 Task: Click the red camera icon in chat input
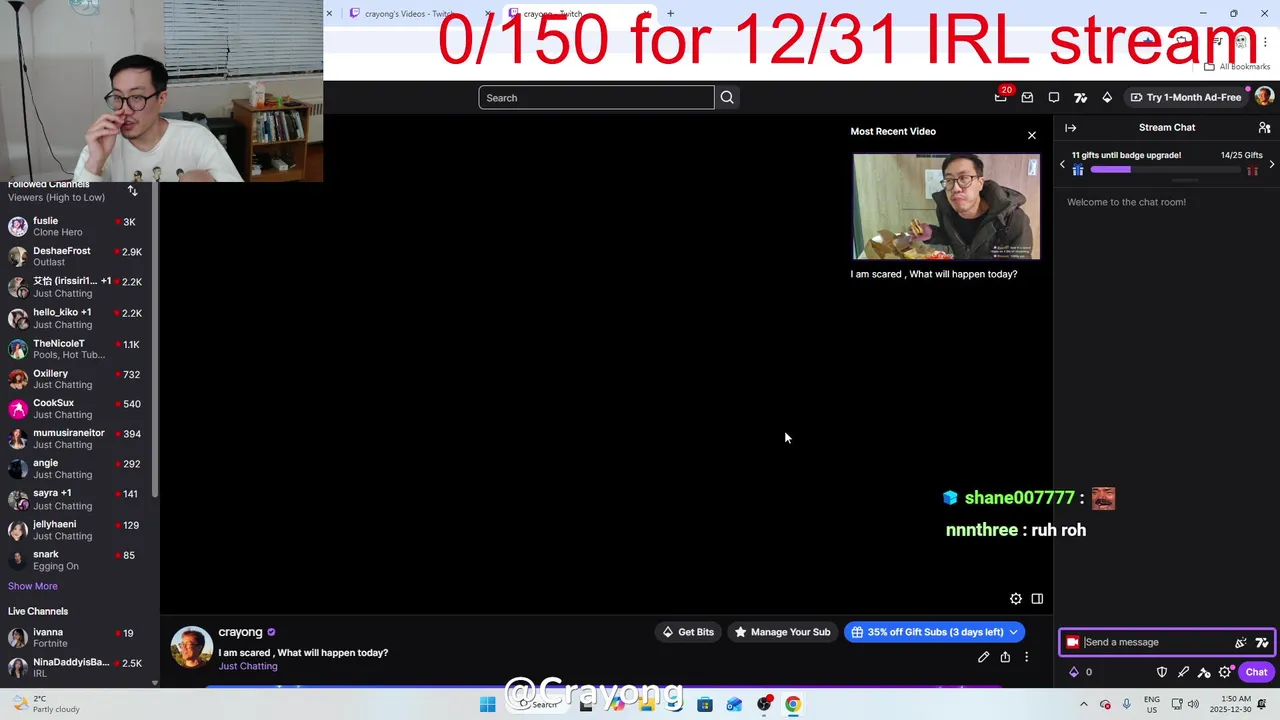click(x=1073, y=642)
